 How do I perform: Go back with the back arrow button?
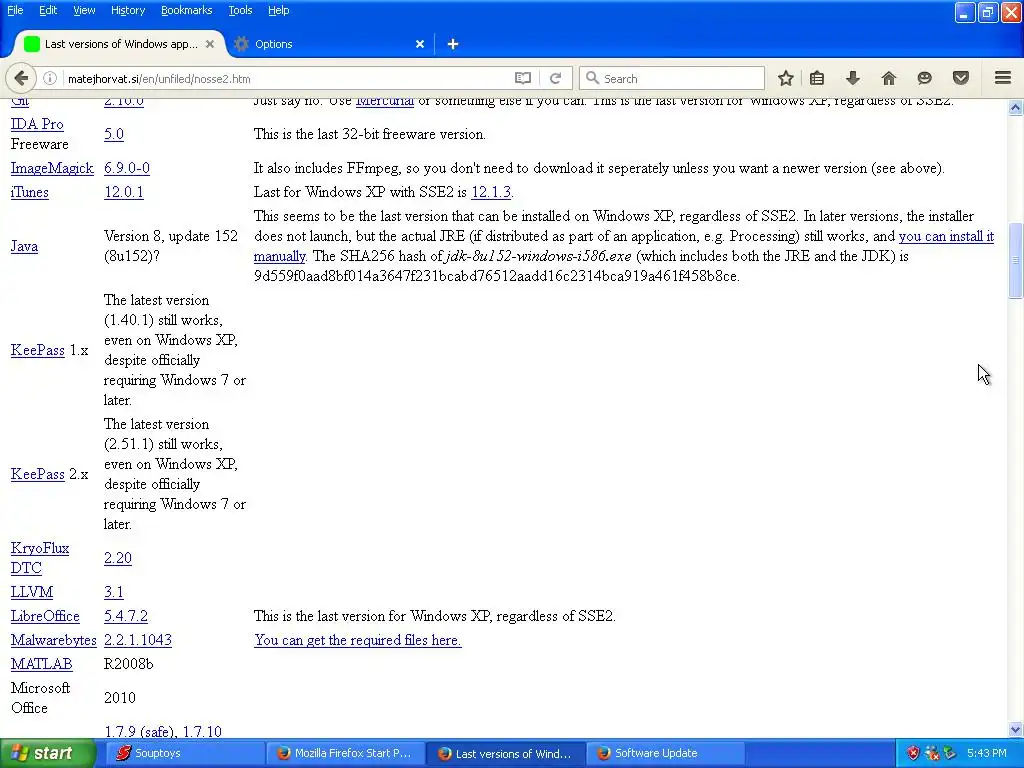[x=20, y=78]
